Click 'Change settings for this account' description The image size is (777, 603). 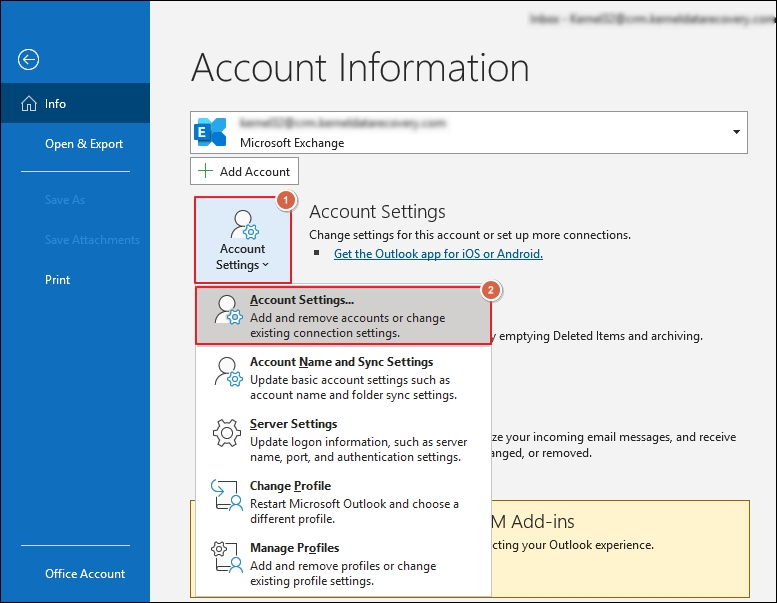coord(470,235)
